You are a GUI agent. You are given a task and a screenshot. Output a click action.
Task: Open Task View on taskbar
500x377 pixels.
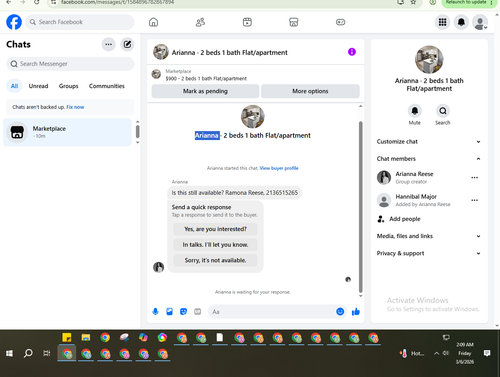(x=47, y=353)
